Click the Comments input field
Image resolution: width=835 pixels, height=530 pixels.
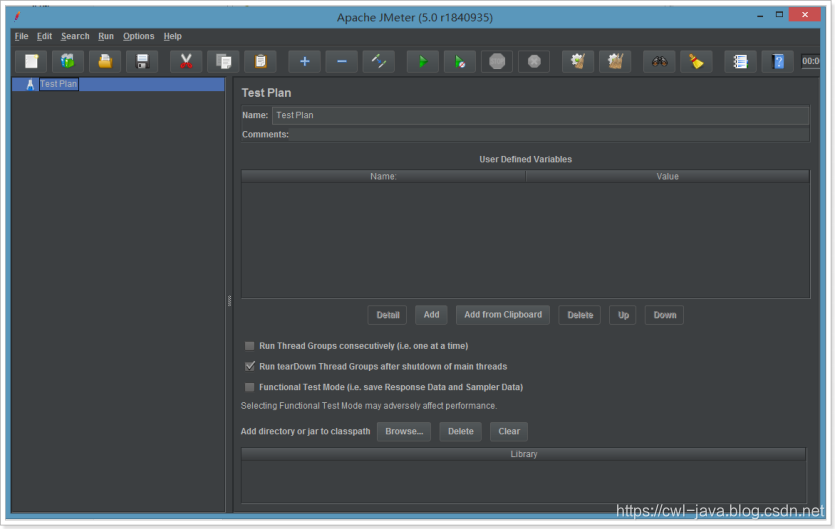coord(550,134)
